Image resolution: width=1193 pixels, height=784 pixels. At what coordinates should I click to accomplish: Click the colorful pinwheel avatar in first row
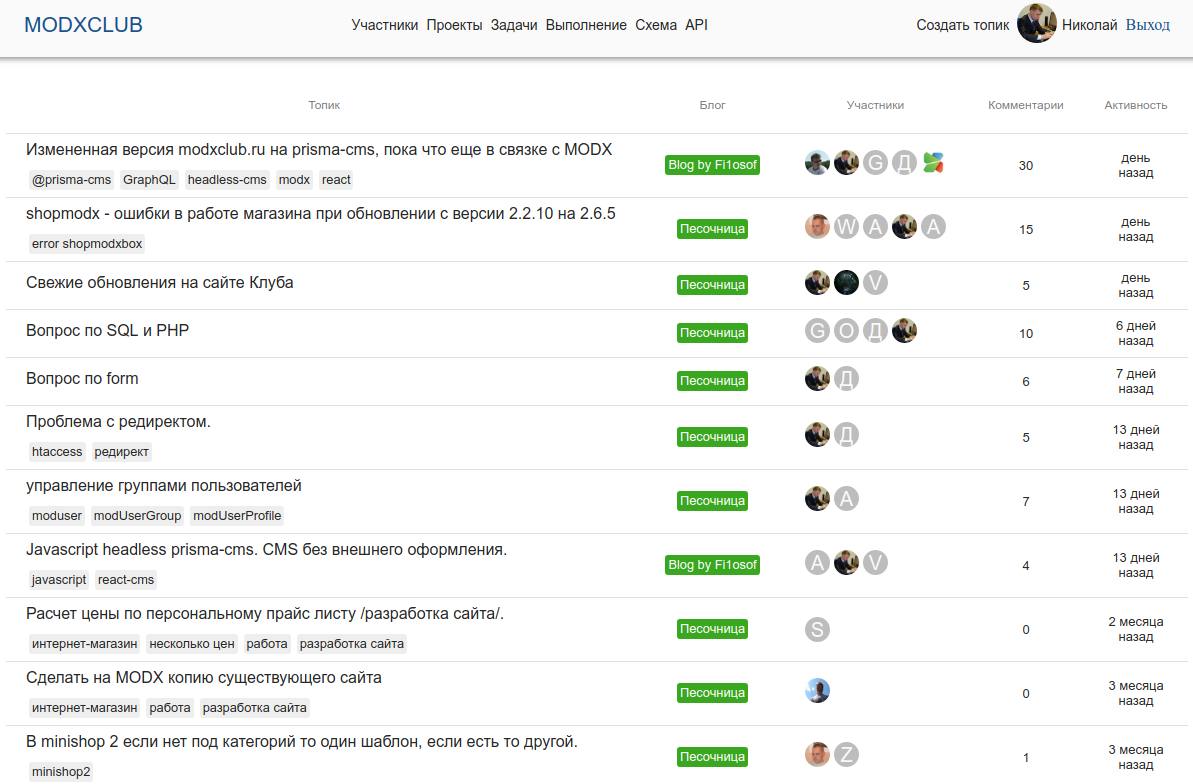point(933,163)
